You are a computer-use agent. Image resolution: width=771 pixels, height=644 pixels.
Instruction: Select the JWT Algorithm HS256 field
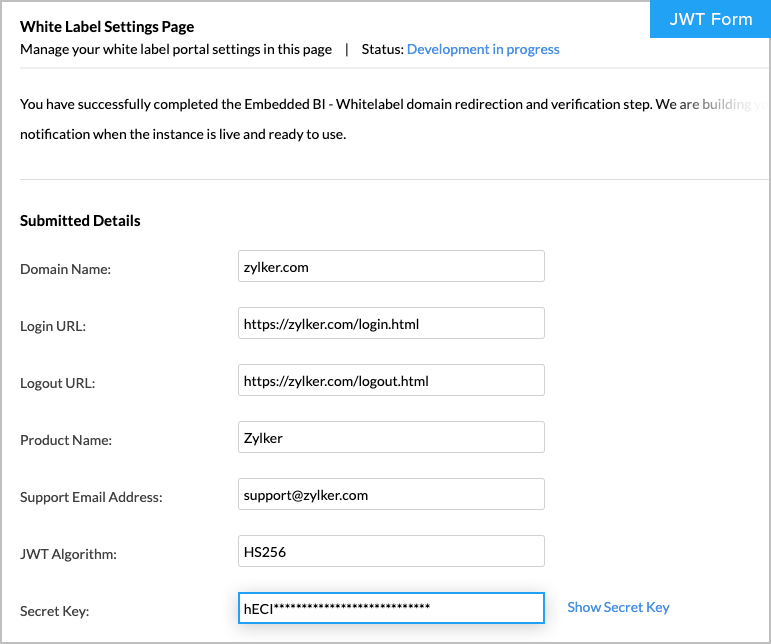pyautogui.click(x=391, y=551)
